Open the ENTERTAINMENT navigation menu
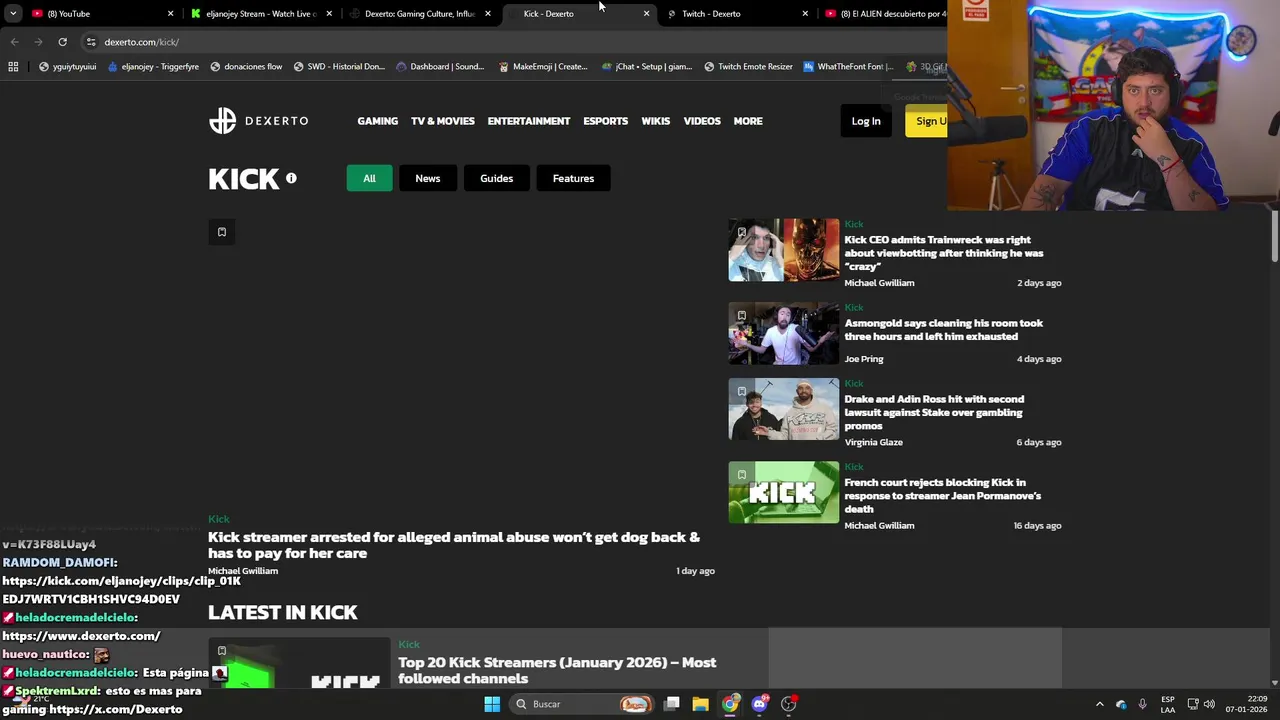1280x720 pixels. click(x=529, y=121)
